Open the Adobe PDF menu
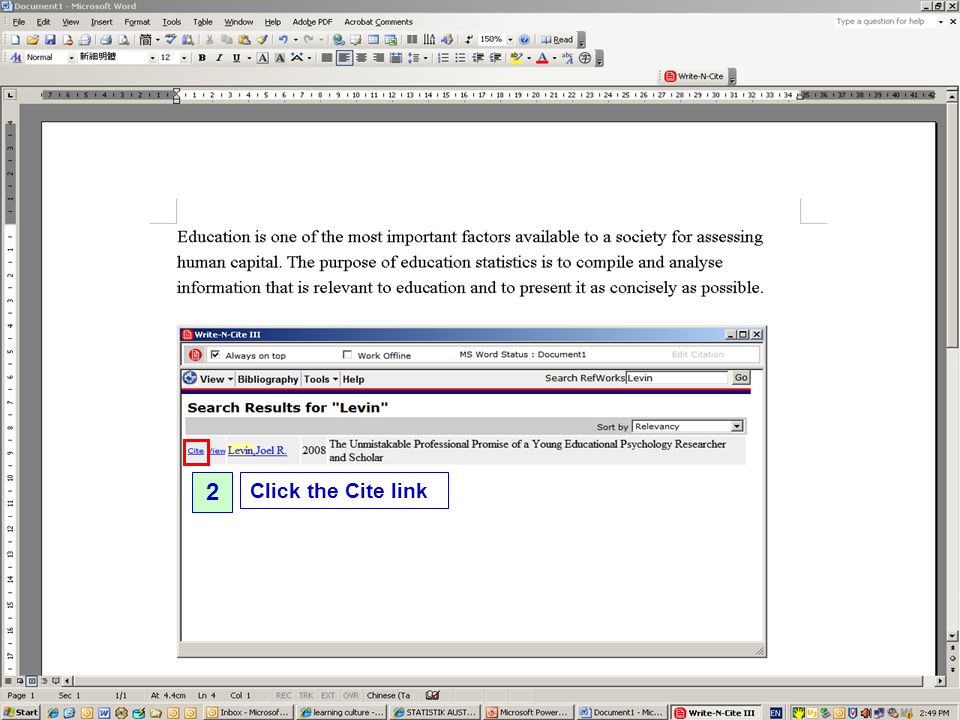This screenshot has width=960, height=720. (312, 22)
